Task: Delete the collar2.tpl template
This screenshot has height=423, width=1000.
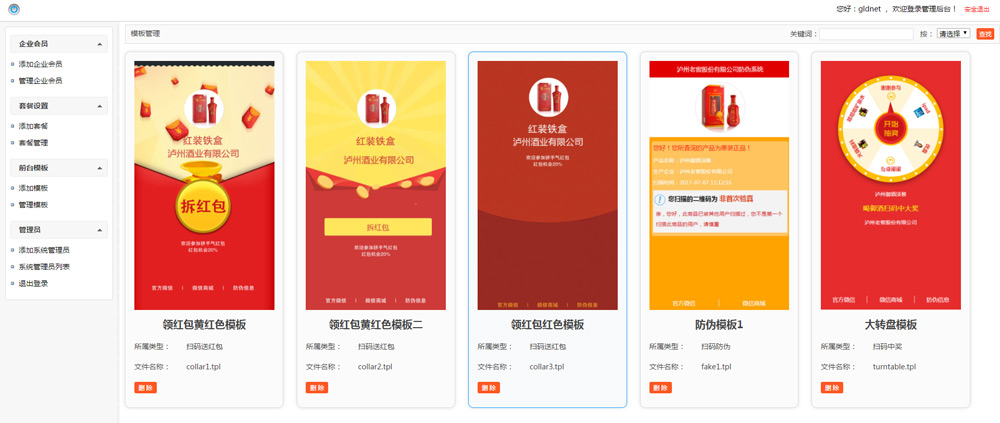Action: (x=317, y=387)
